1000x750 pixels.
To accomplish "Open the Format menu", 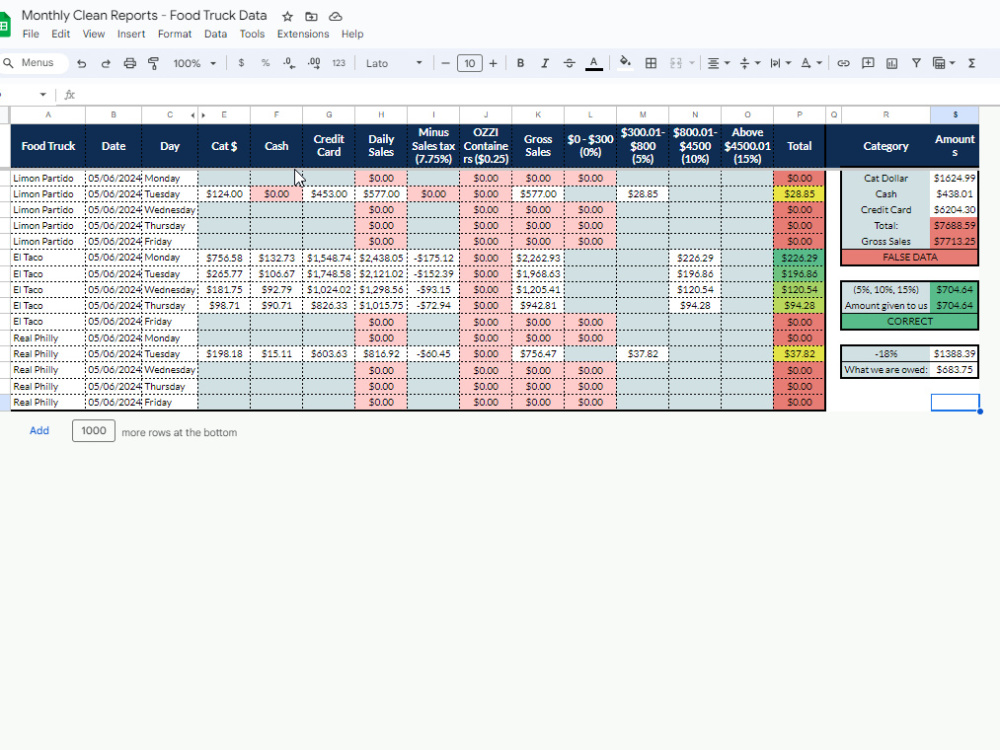I will tap(175, 34).
